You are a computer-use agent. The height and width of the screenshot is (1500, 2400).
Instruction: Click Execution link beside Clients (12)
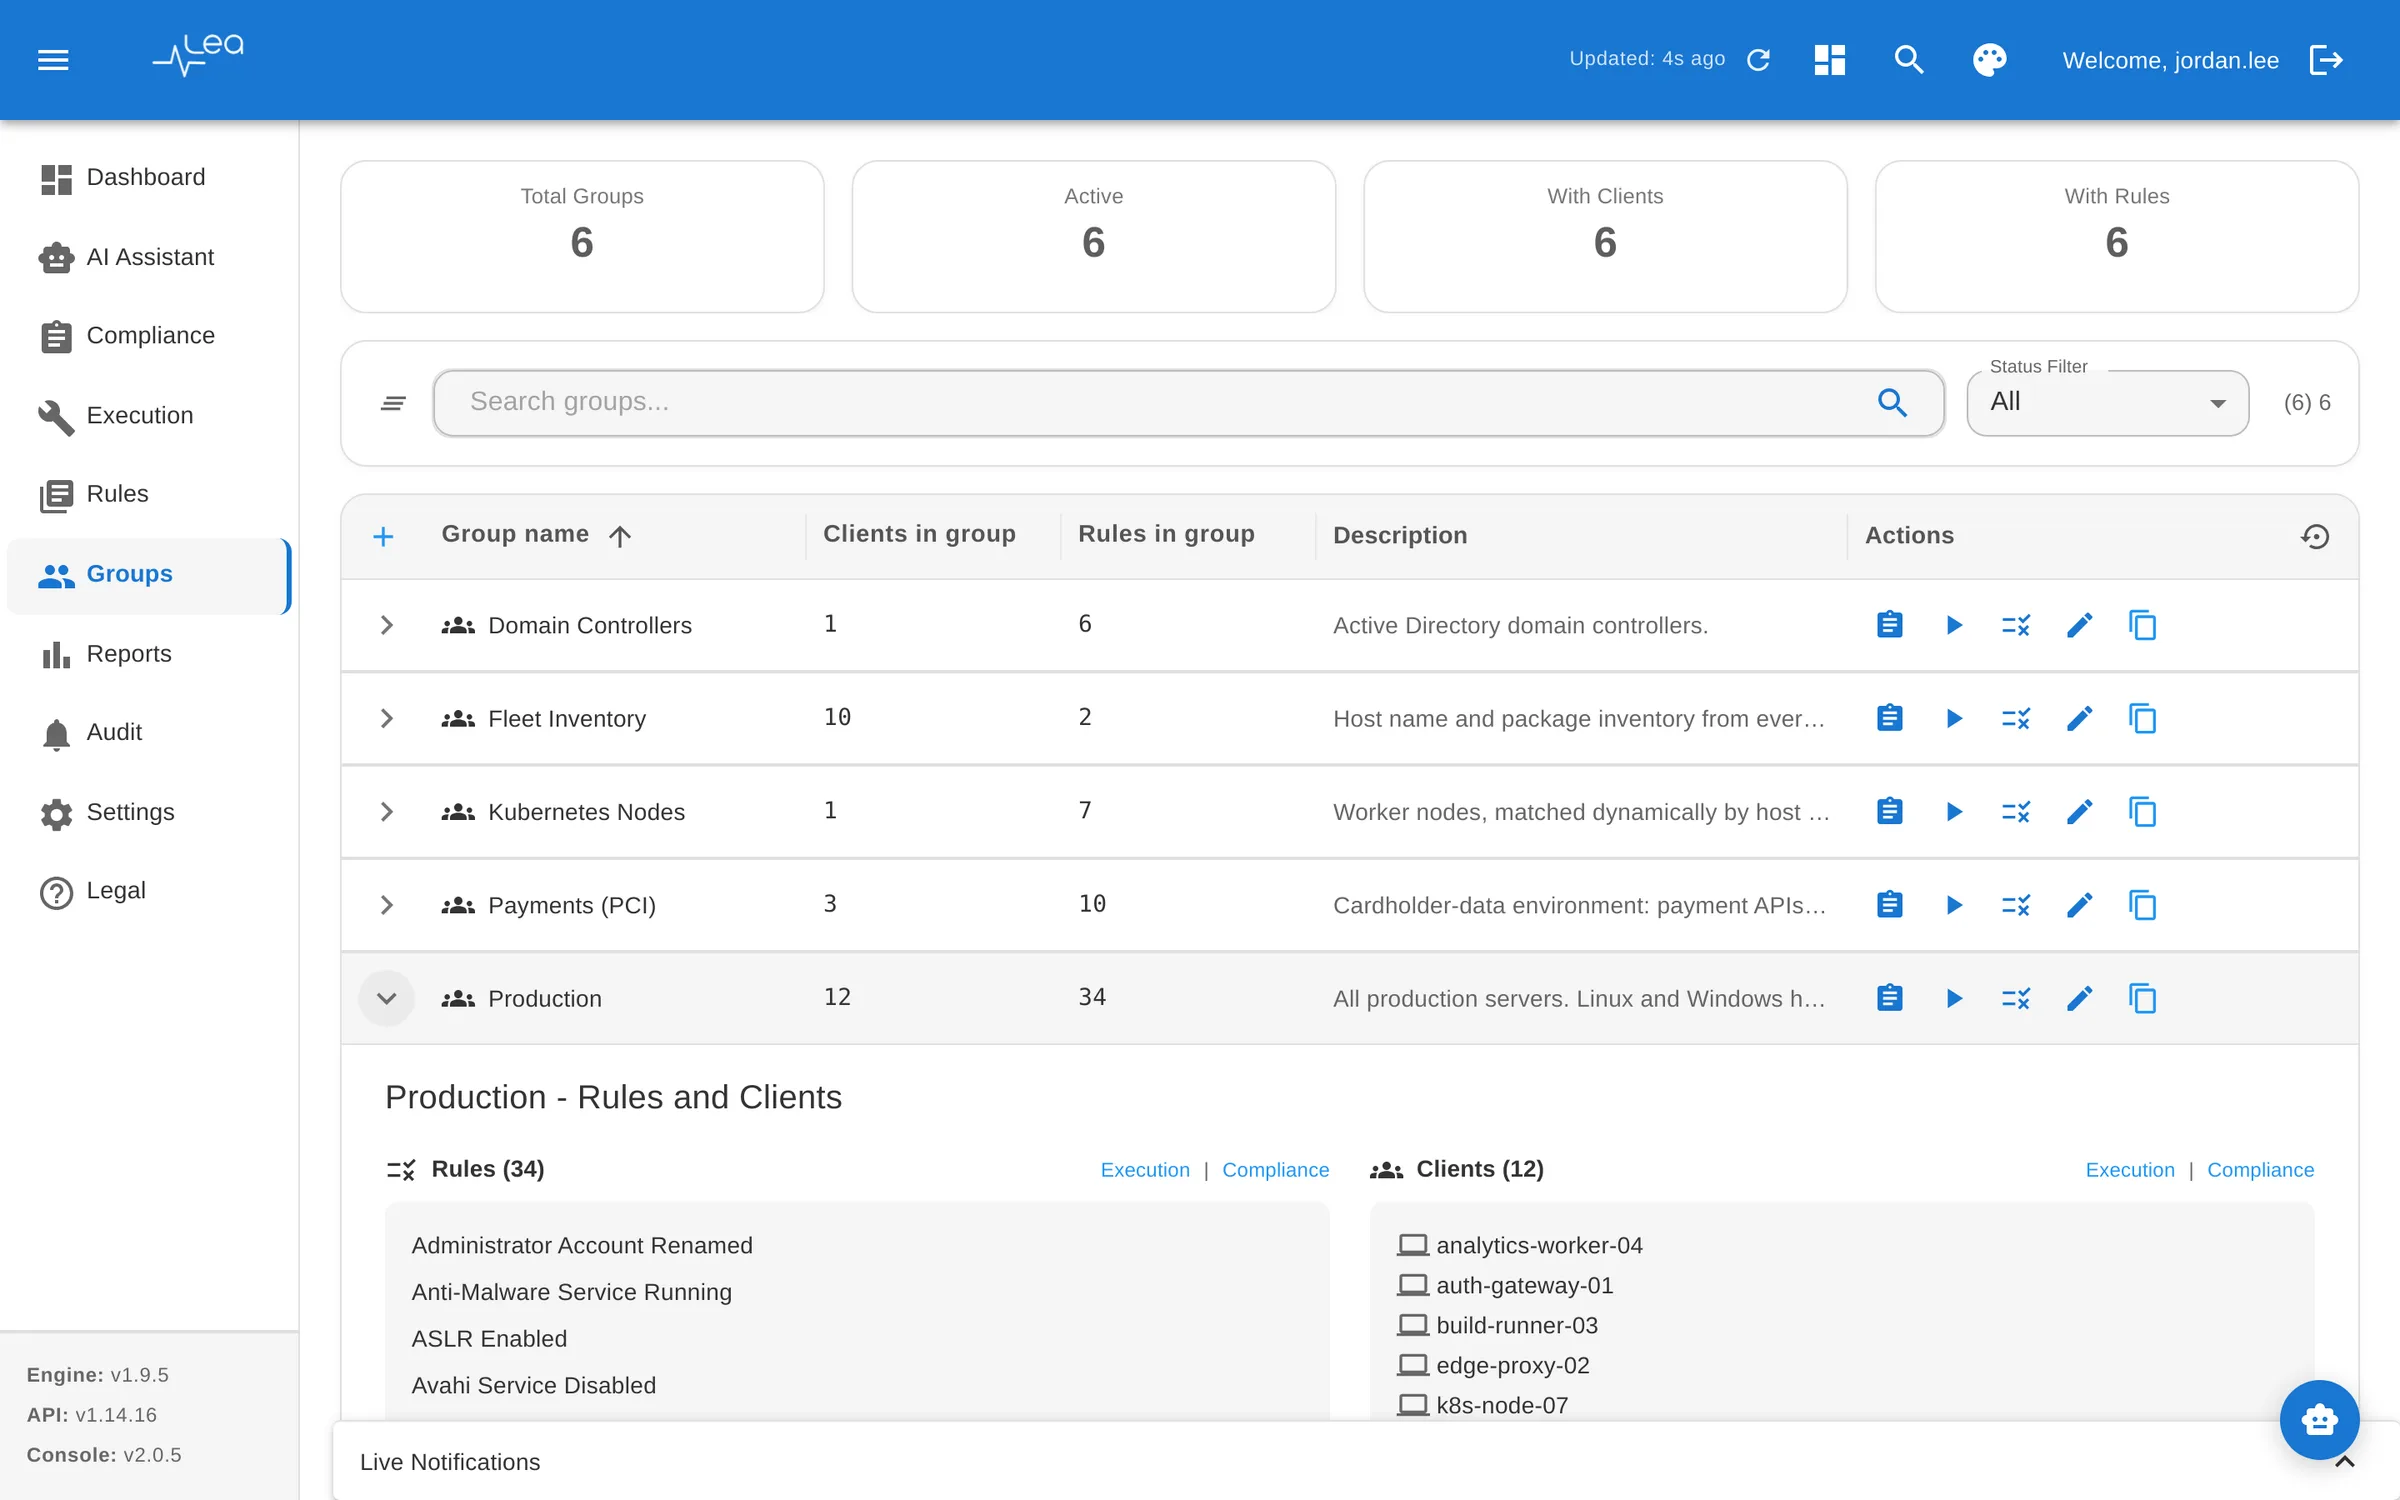click(2130, 1170)
